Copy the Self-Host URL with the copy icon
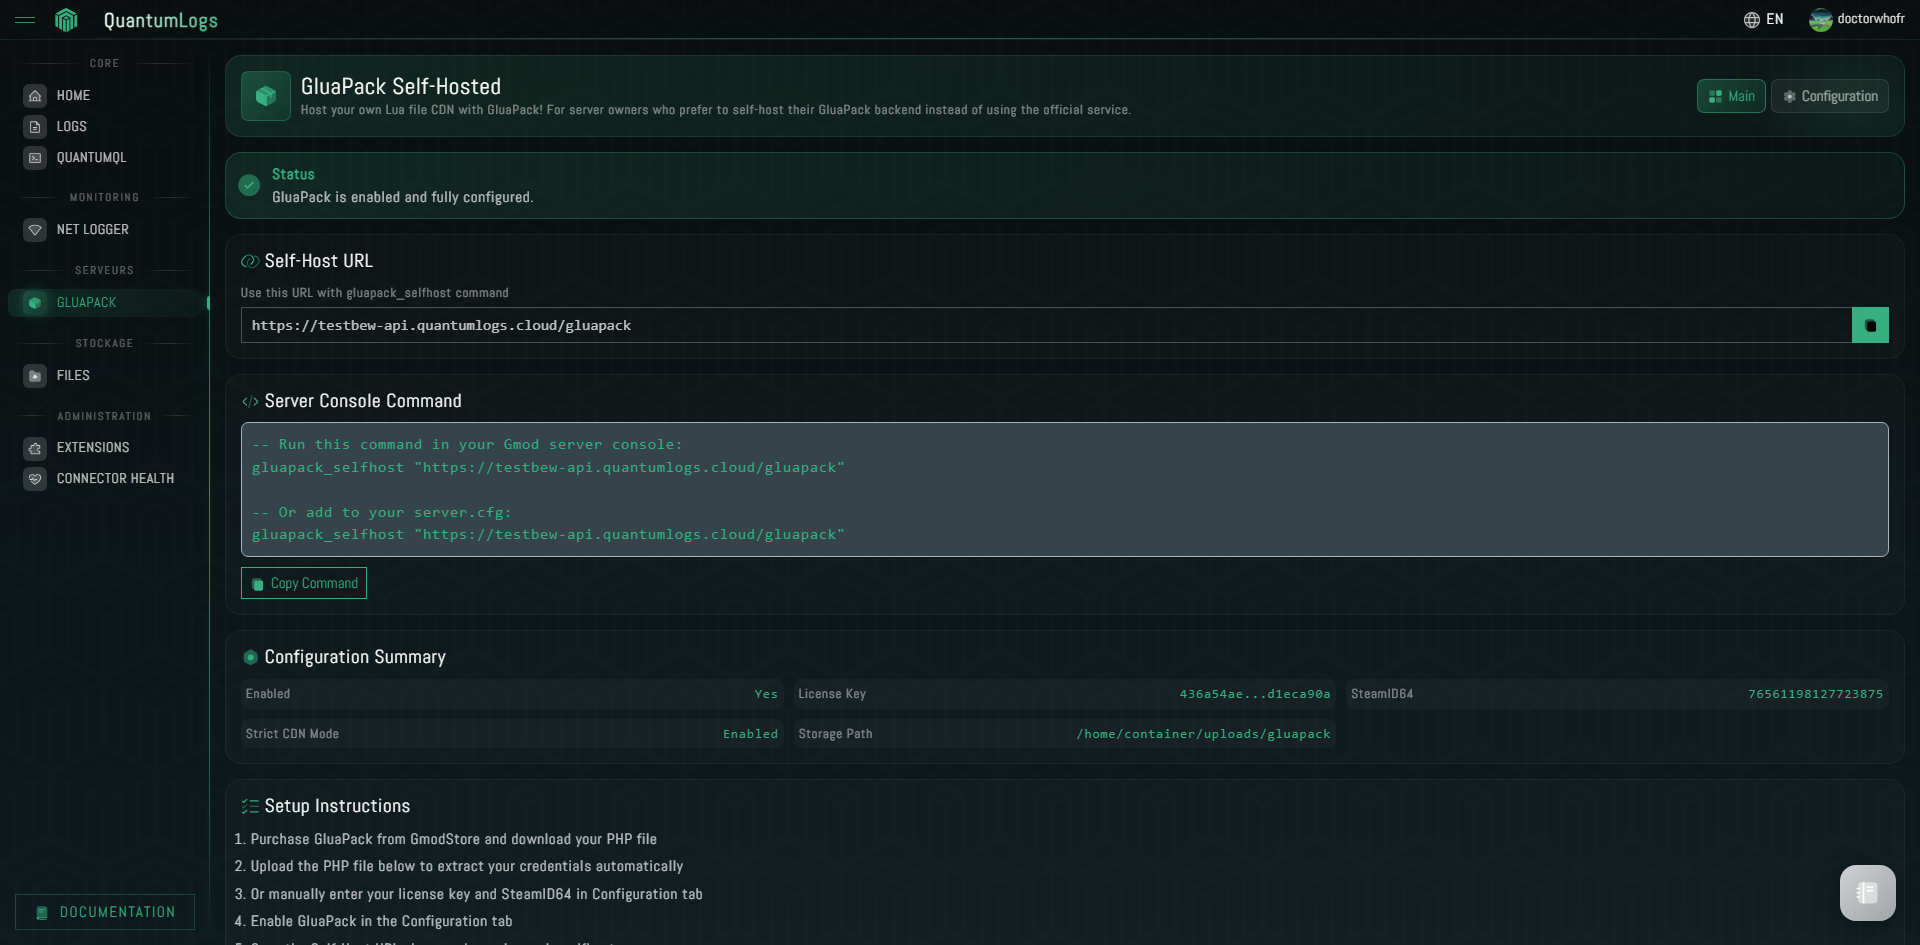The image size is (1920, 945). coord(1870,325)
